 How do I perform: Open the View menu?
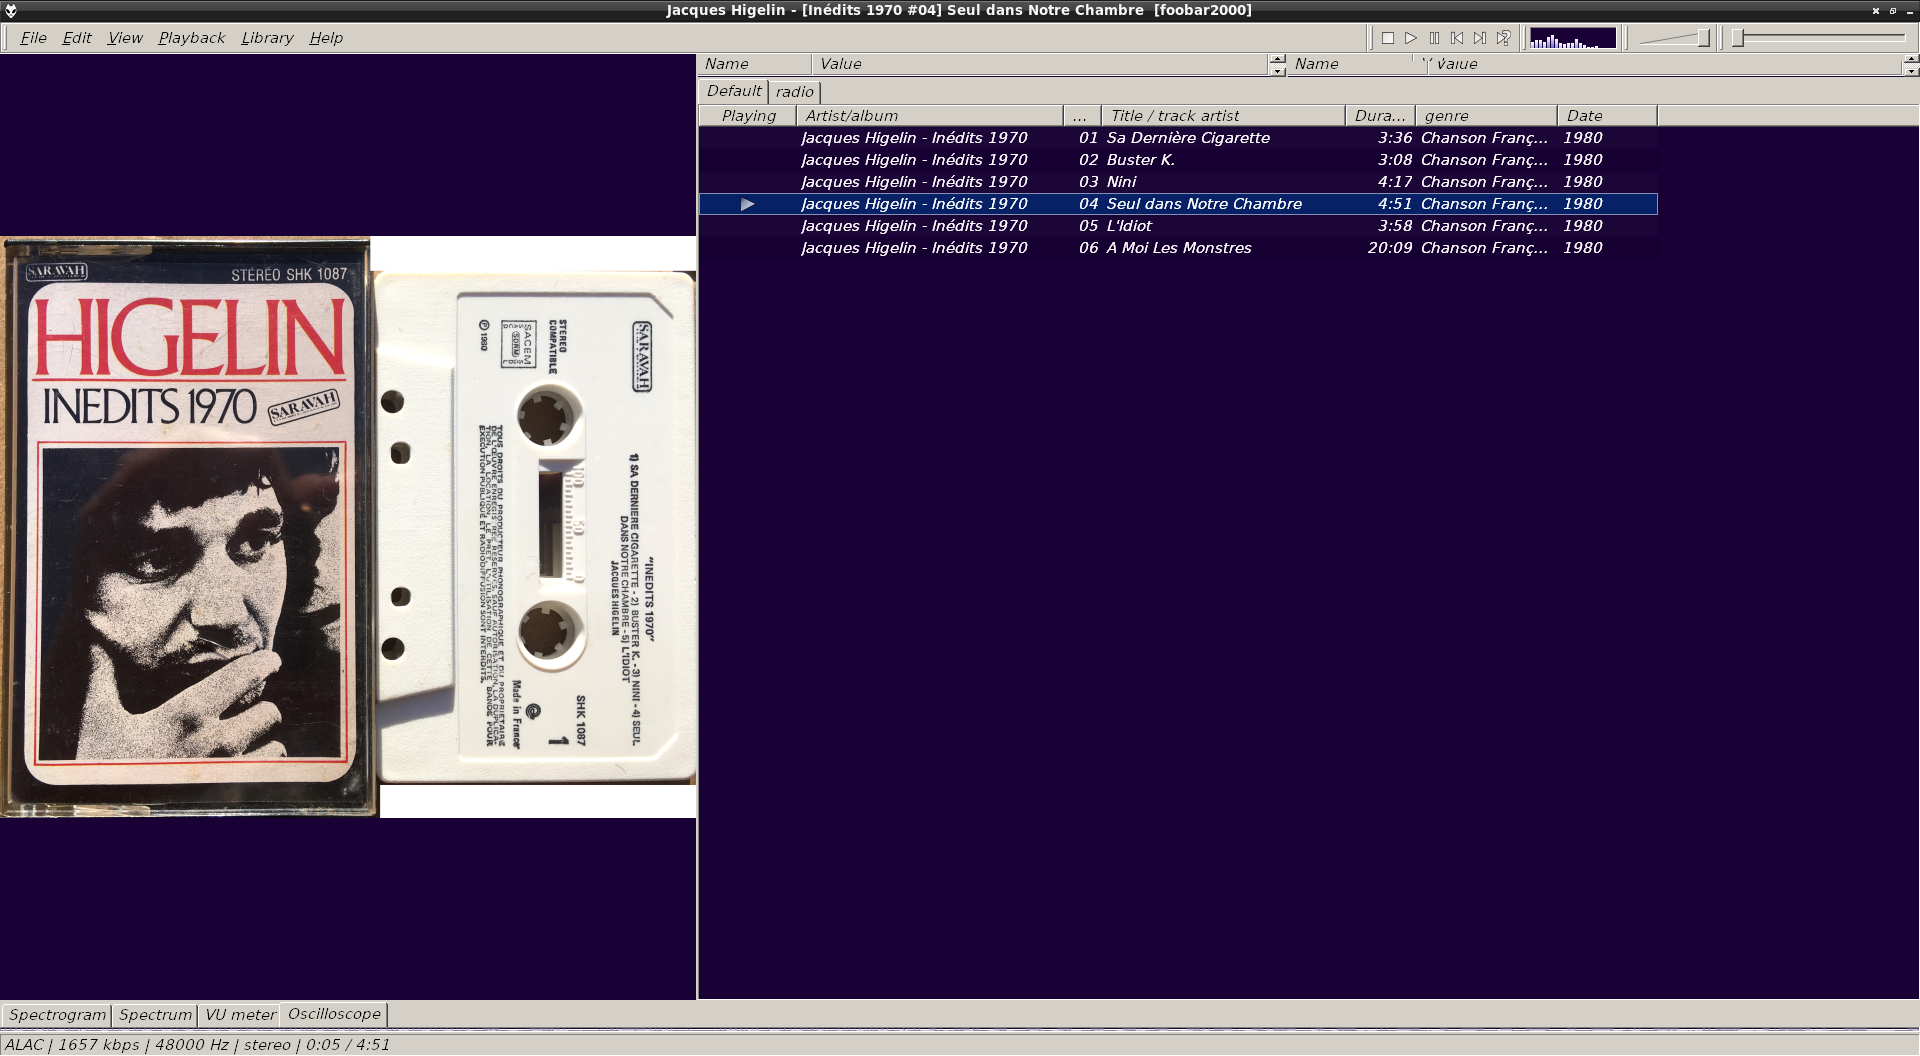125,38
